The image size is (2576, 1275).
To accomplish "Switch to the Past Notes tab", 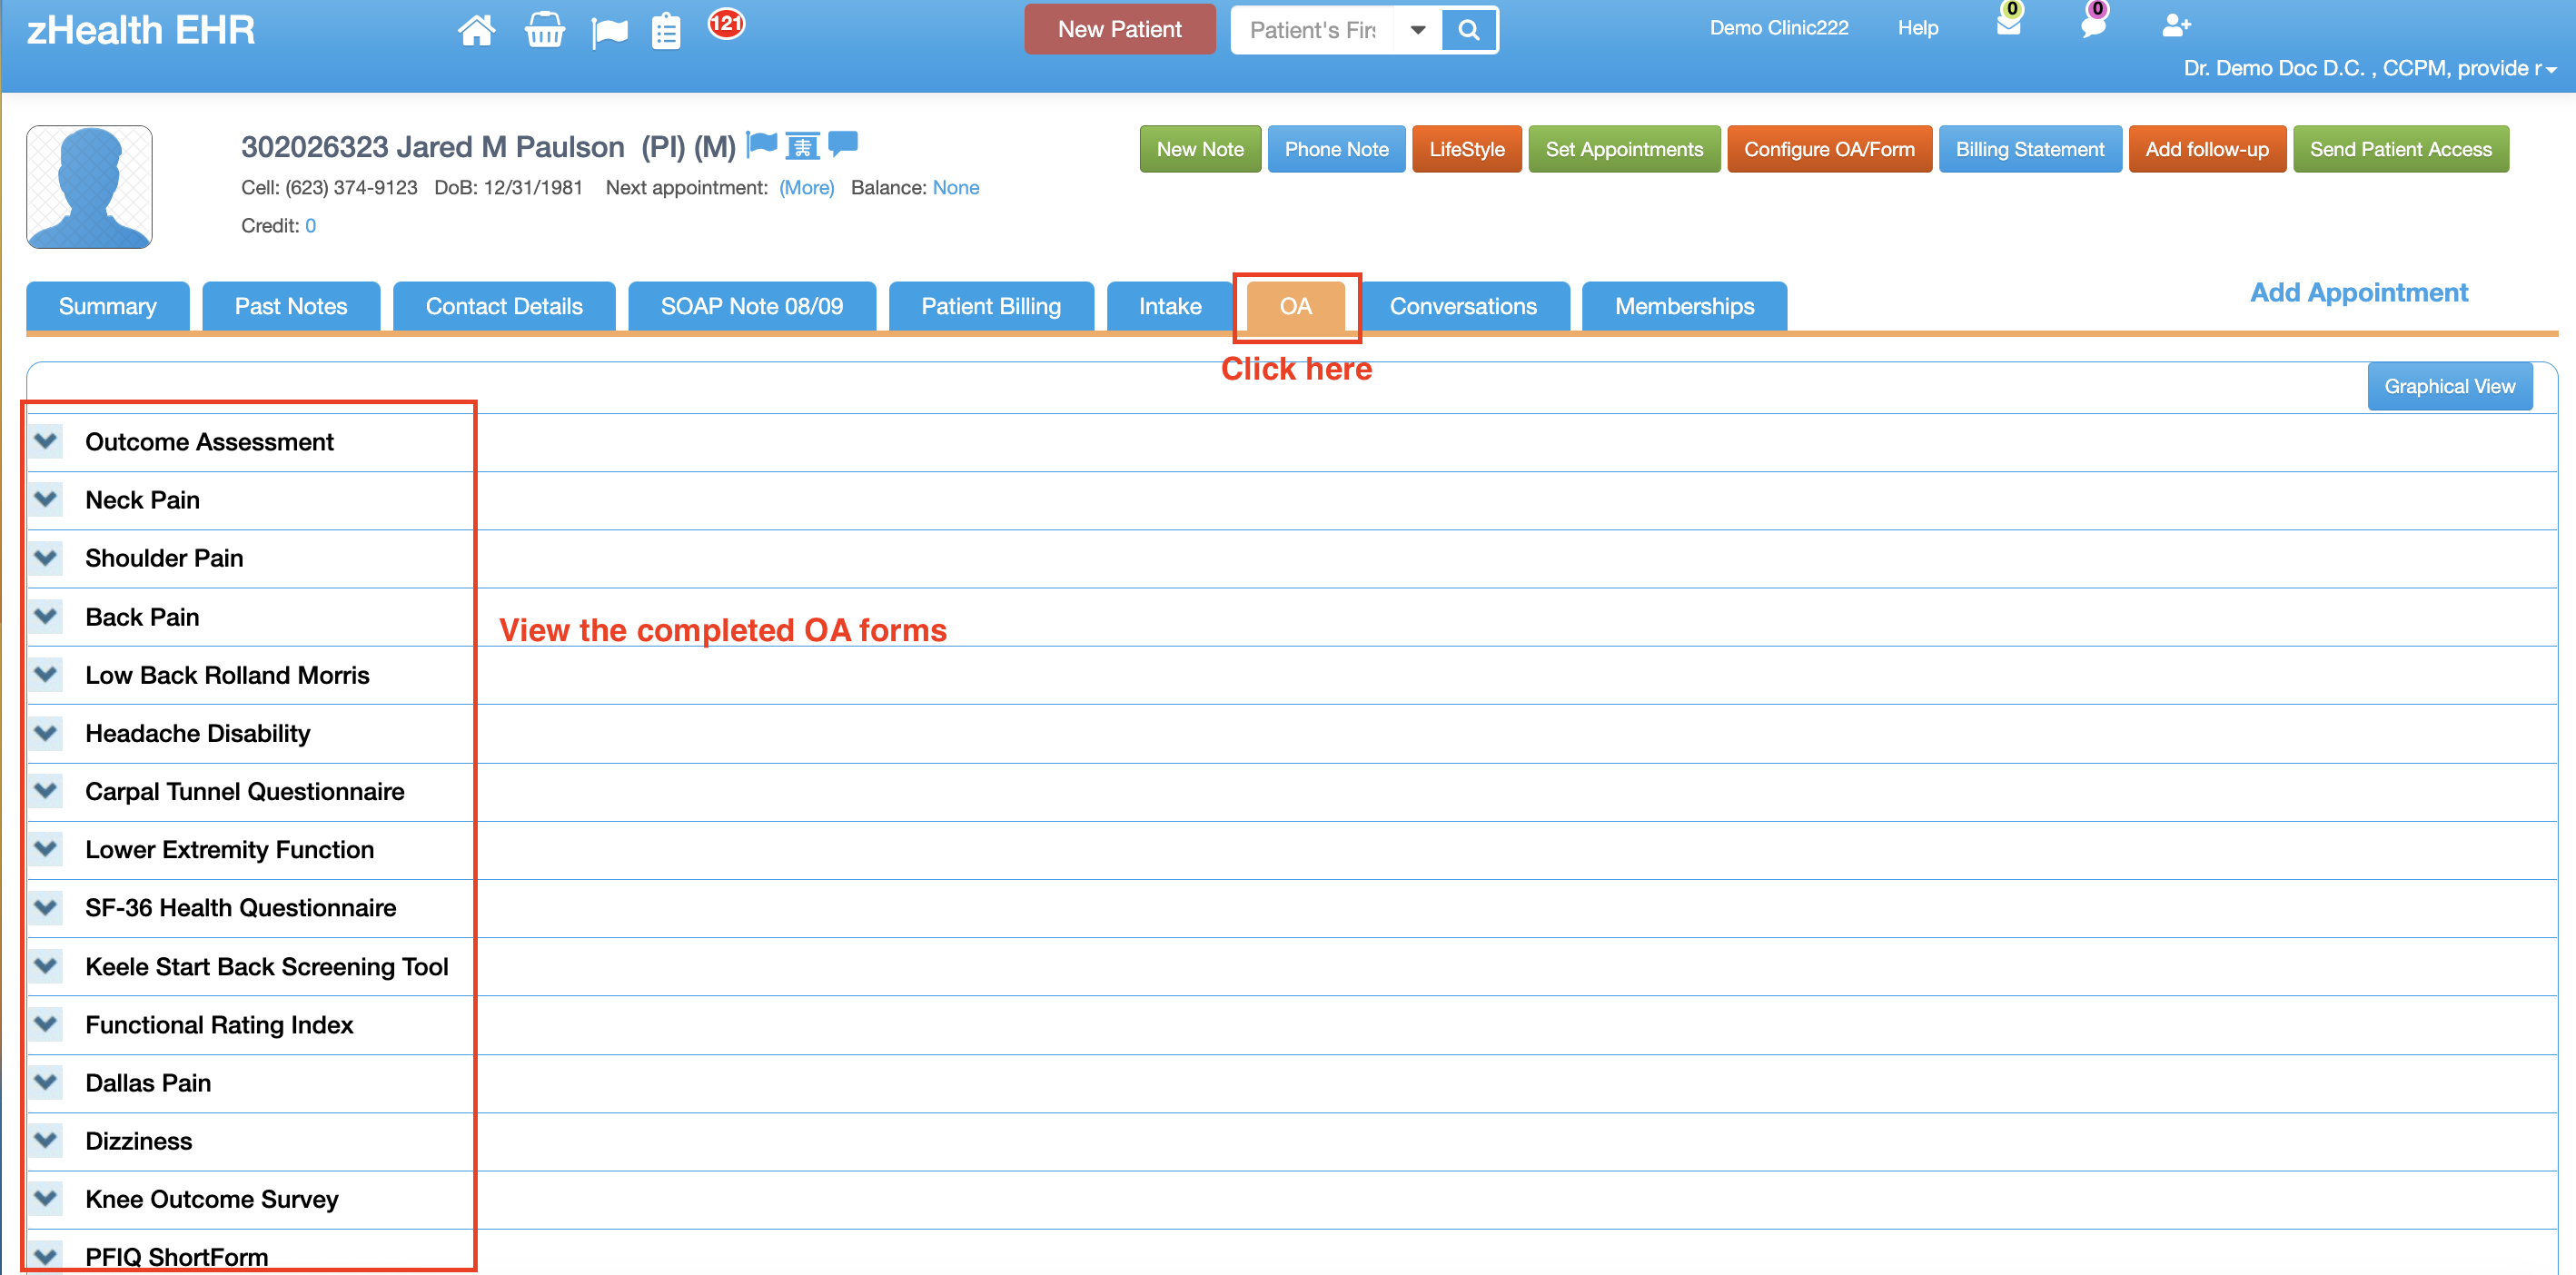I will pos(291,306).
